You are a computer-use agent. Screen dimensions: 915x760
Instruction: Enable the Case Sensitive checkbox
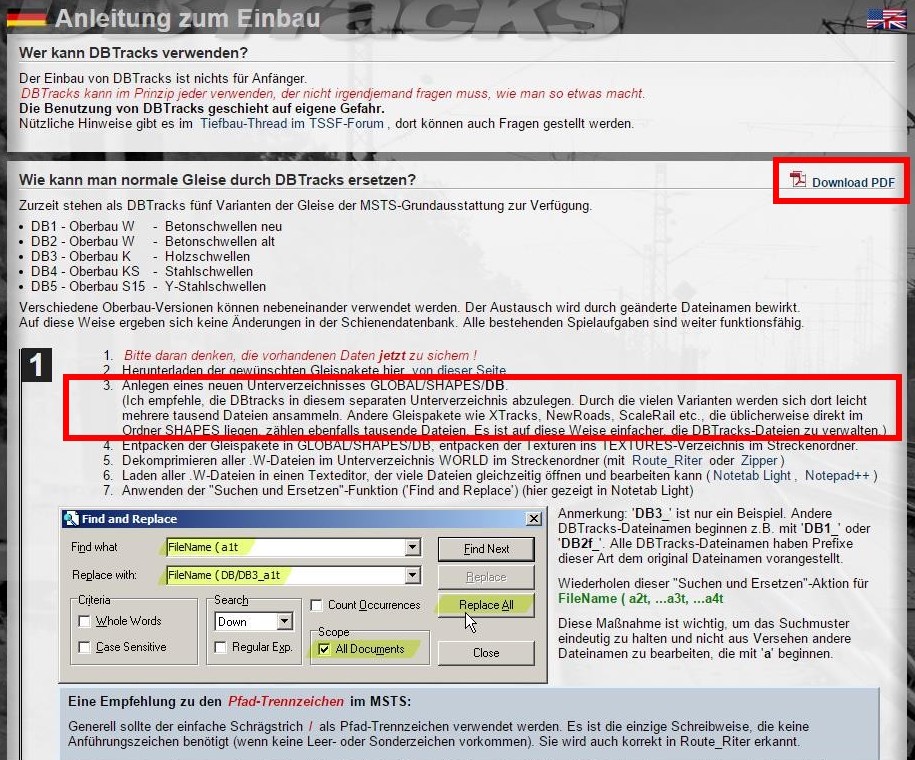click(86, 647)
